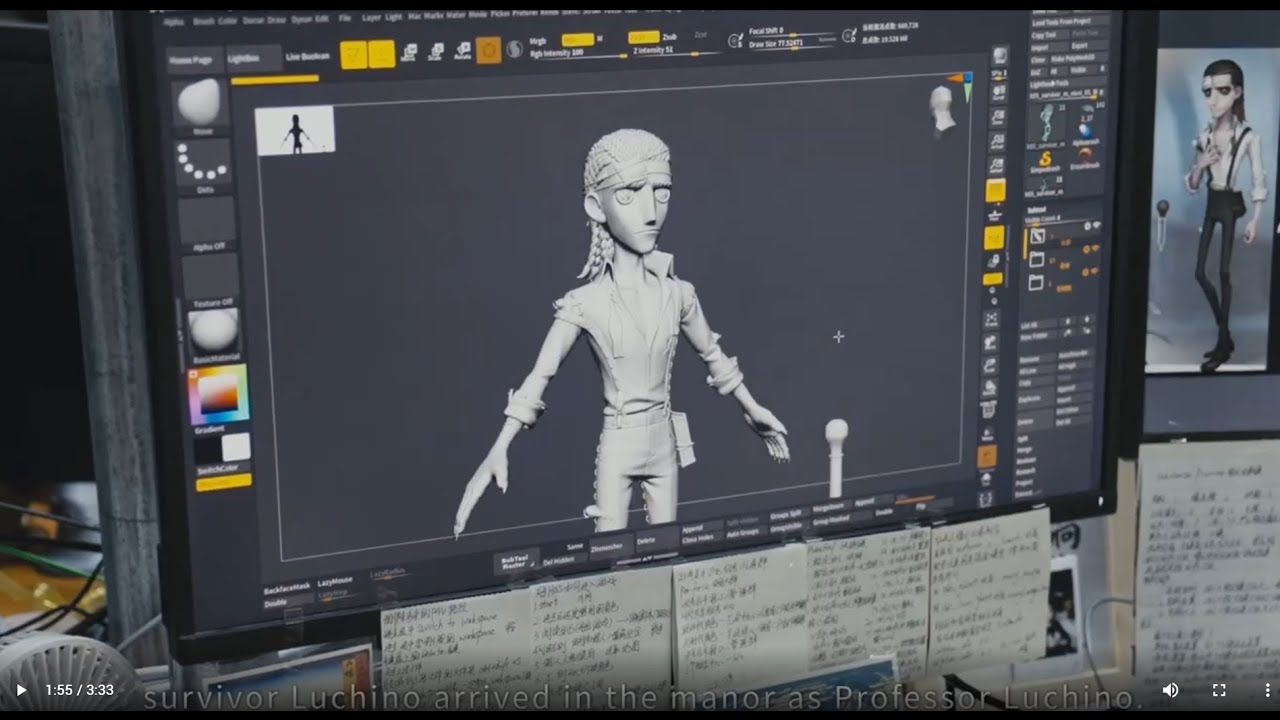Select the Scale transform tool icon
The width and height of the screenshot is (1280, 720).
[435, 52]
